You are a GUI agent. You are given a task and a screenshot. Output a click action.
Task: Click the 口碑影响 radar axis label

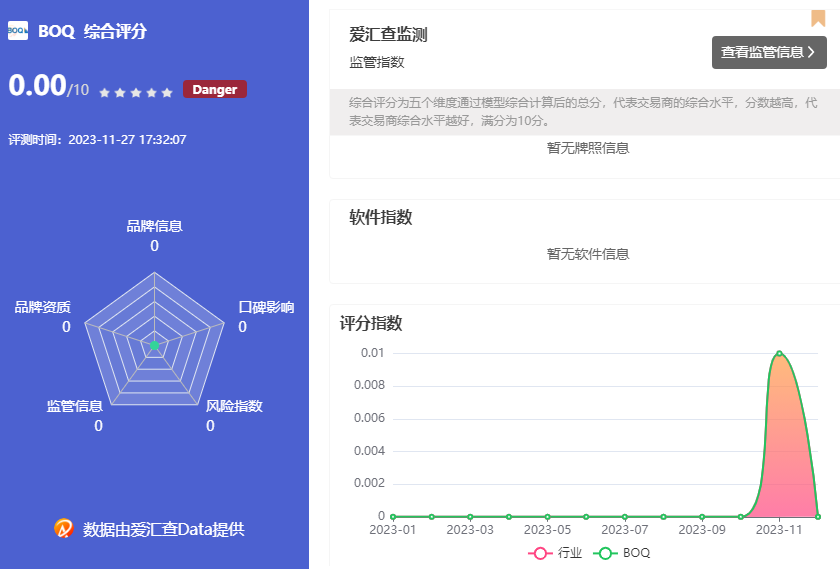point(266,307)
